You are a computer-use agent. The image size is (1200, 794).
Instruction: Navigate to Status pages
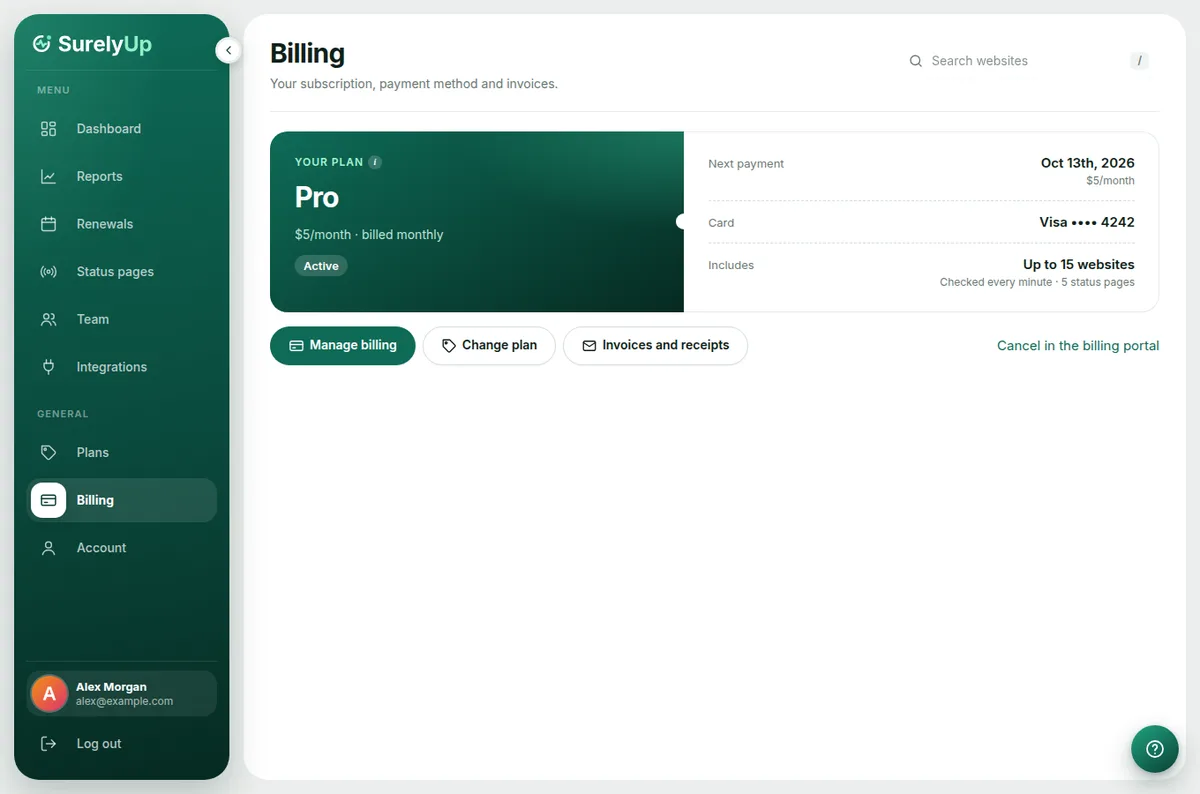click(x=122, y=272)
